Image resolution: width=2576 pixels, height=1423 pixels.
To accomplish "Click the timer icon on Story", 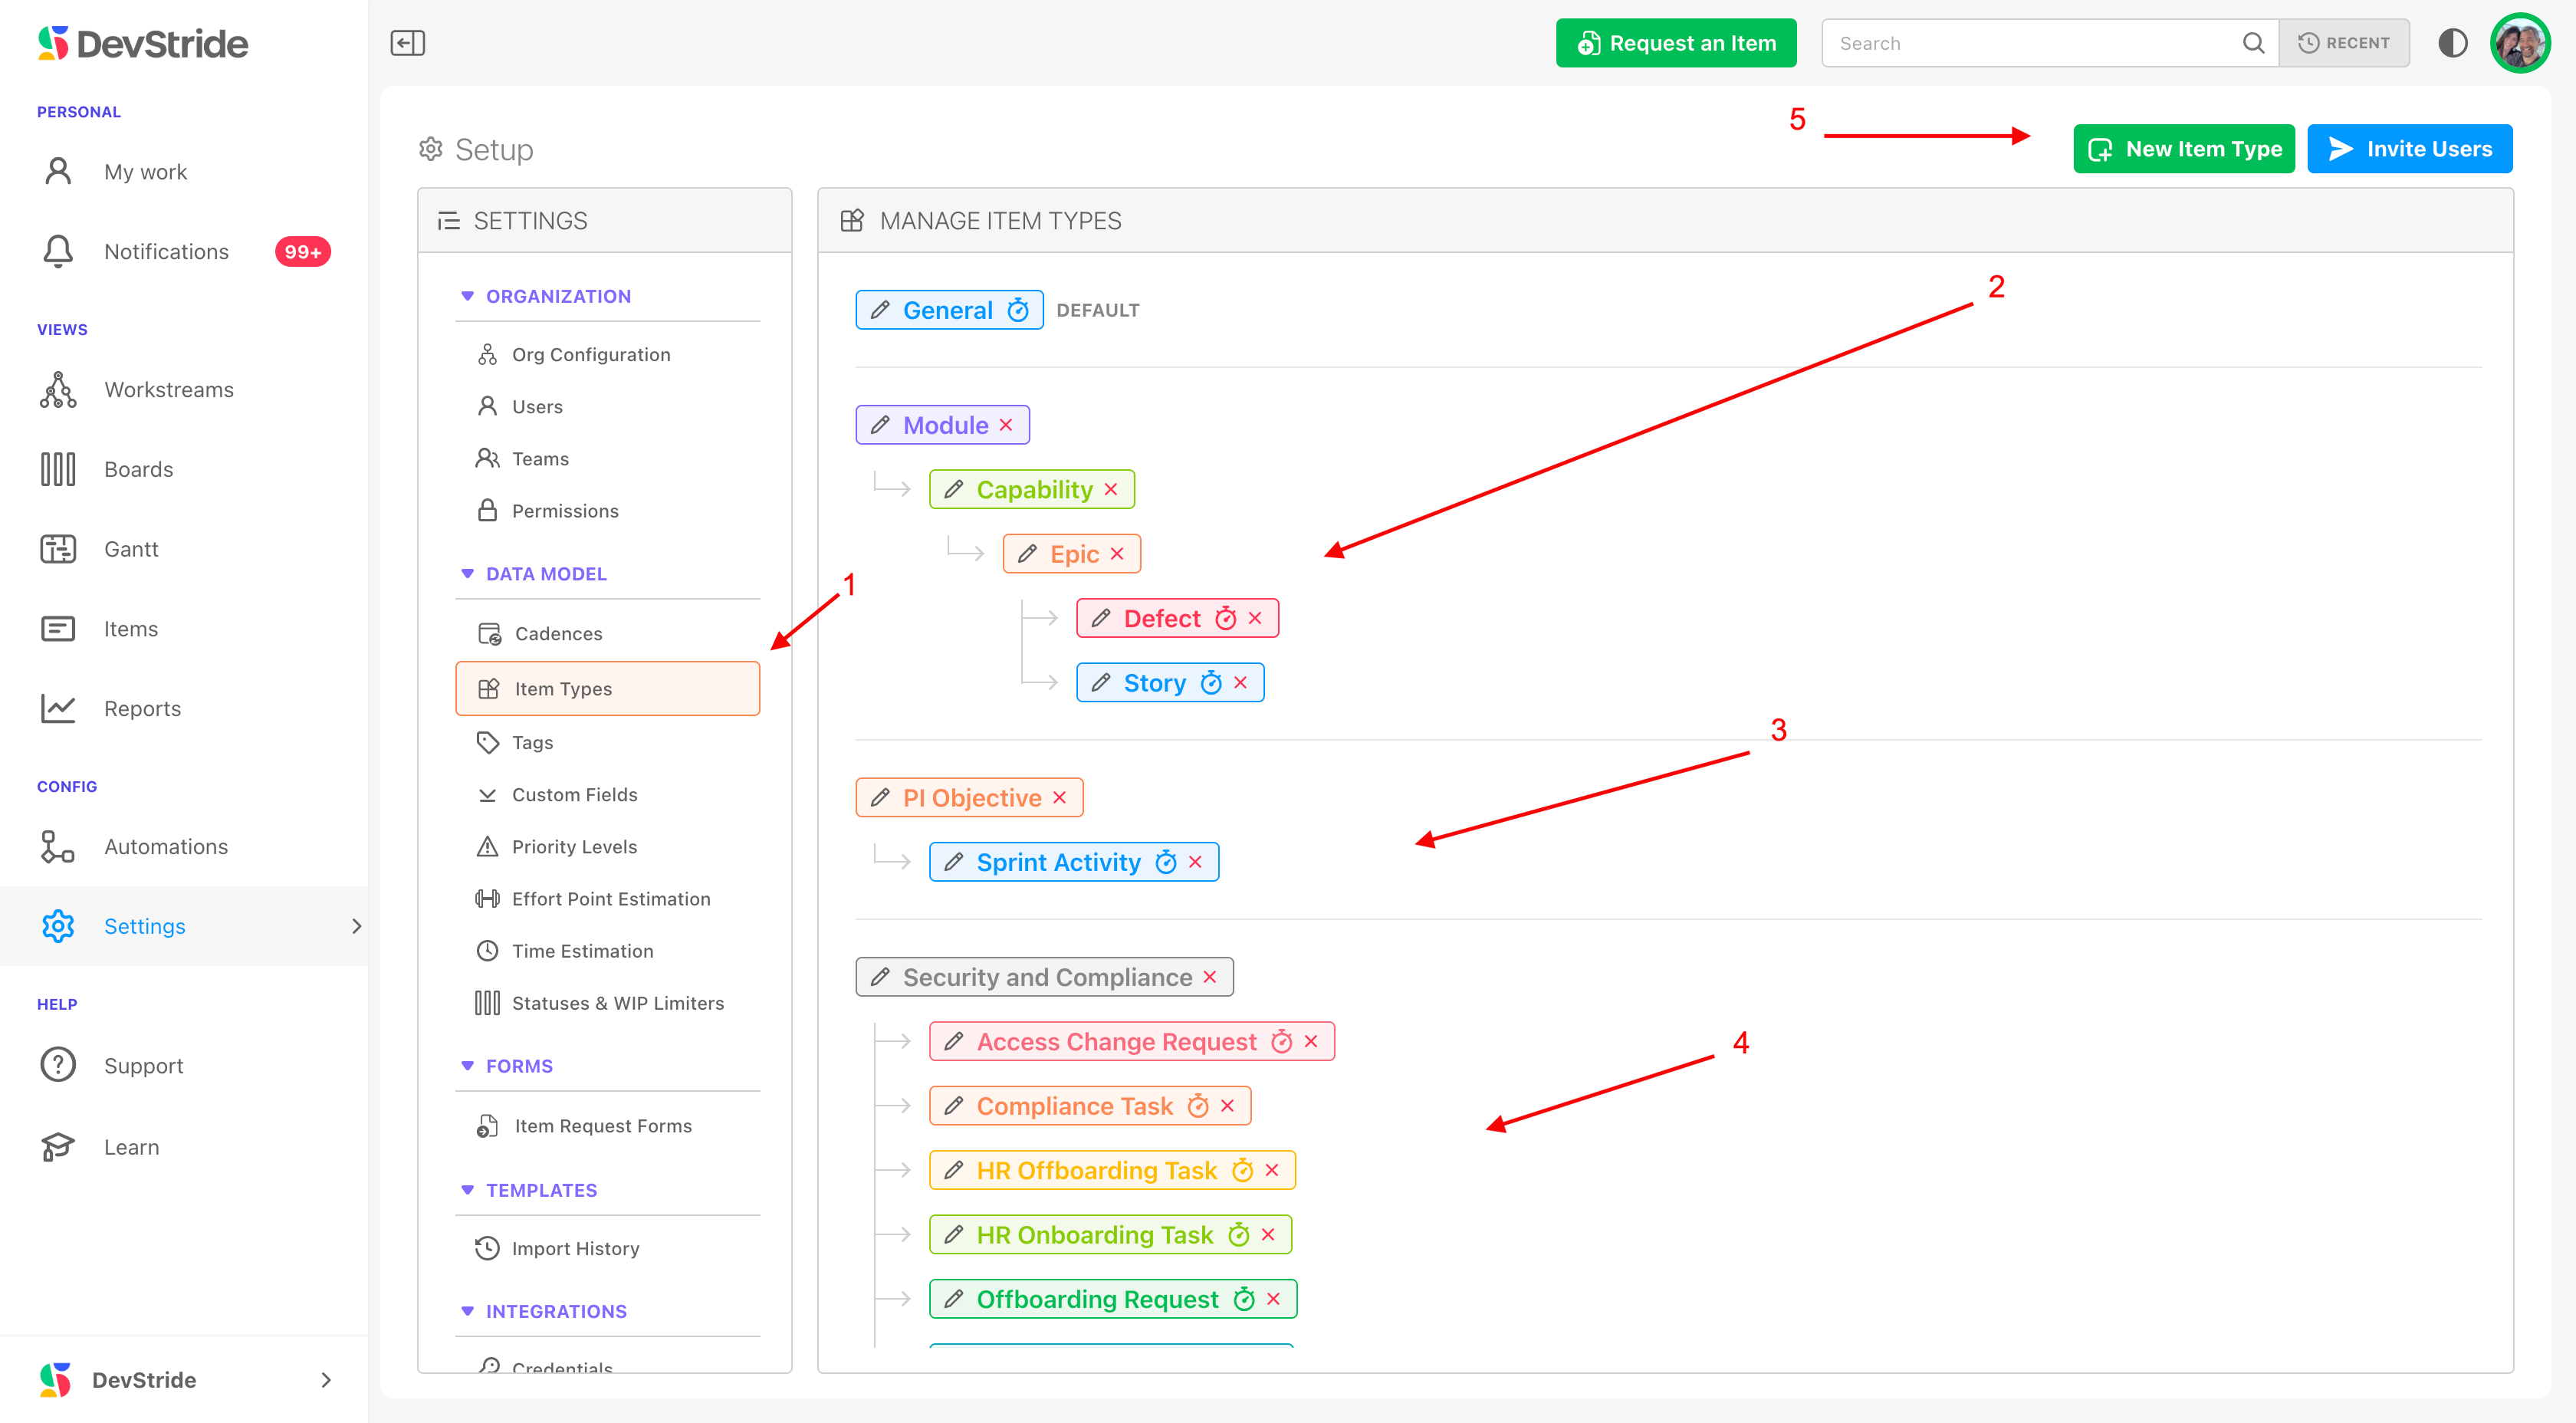I will point(1210,683).
